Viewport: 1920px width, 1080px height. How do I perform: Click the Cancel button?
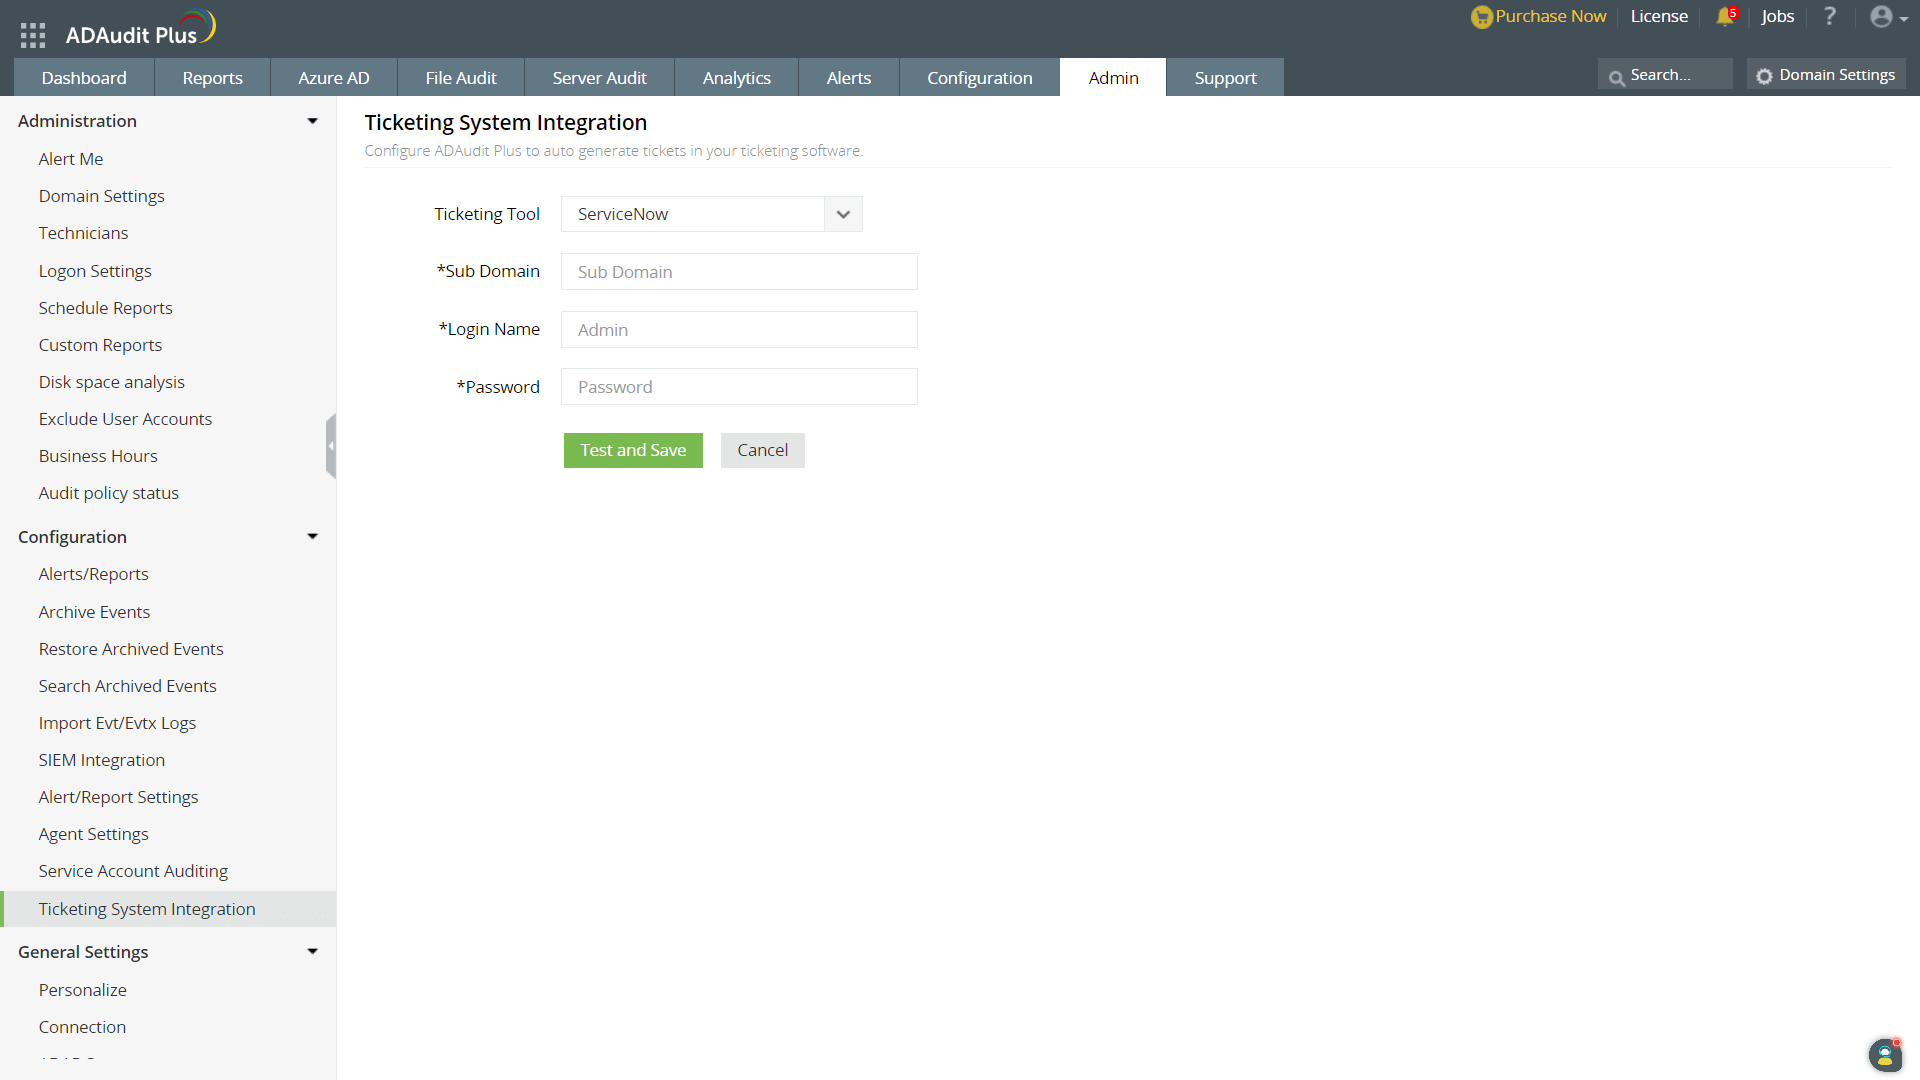click(762, 450)
